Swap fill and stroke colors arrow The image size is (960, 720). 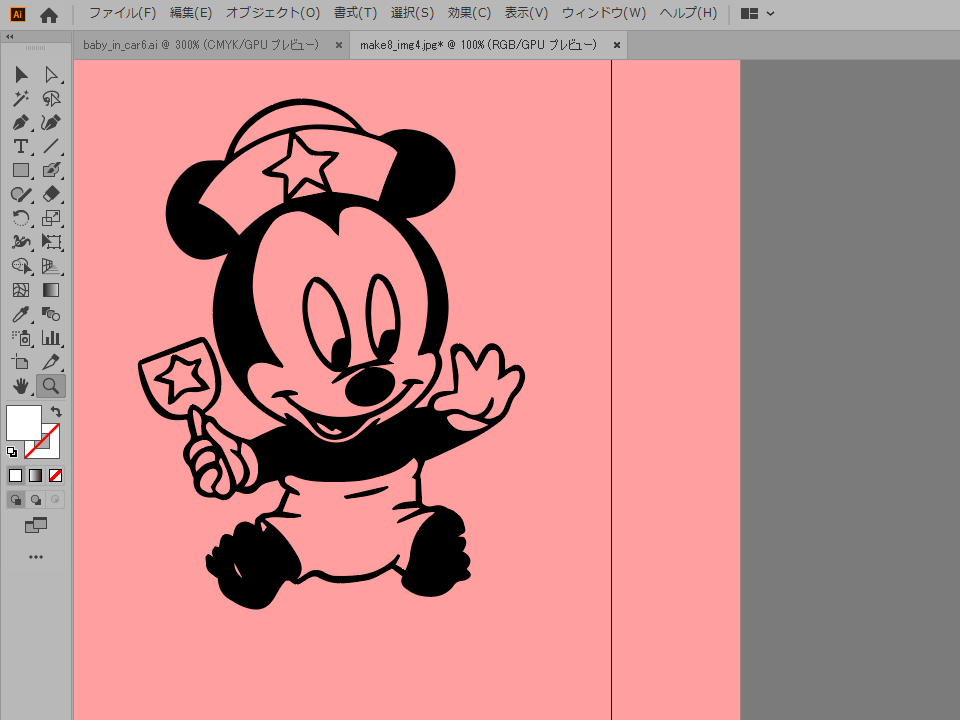click(x=56, y=411)
